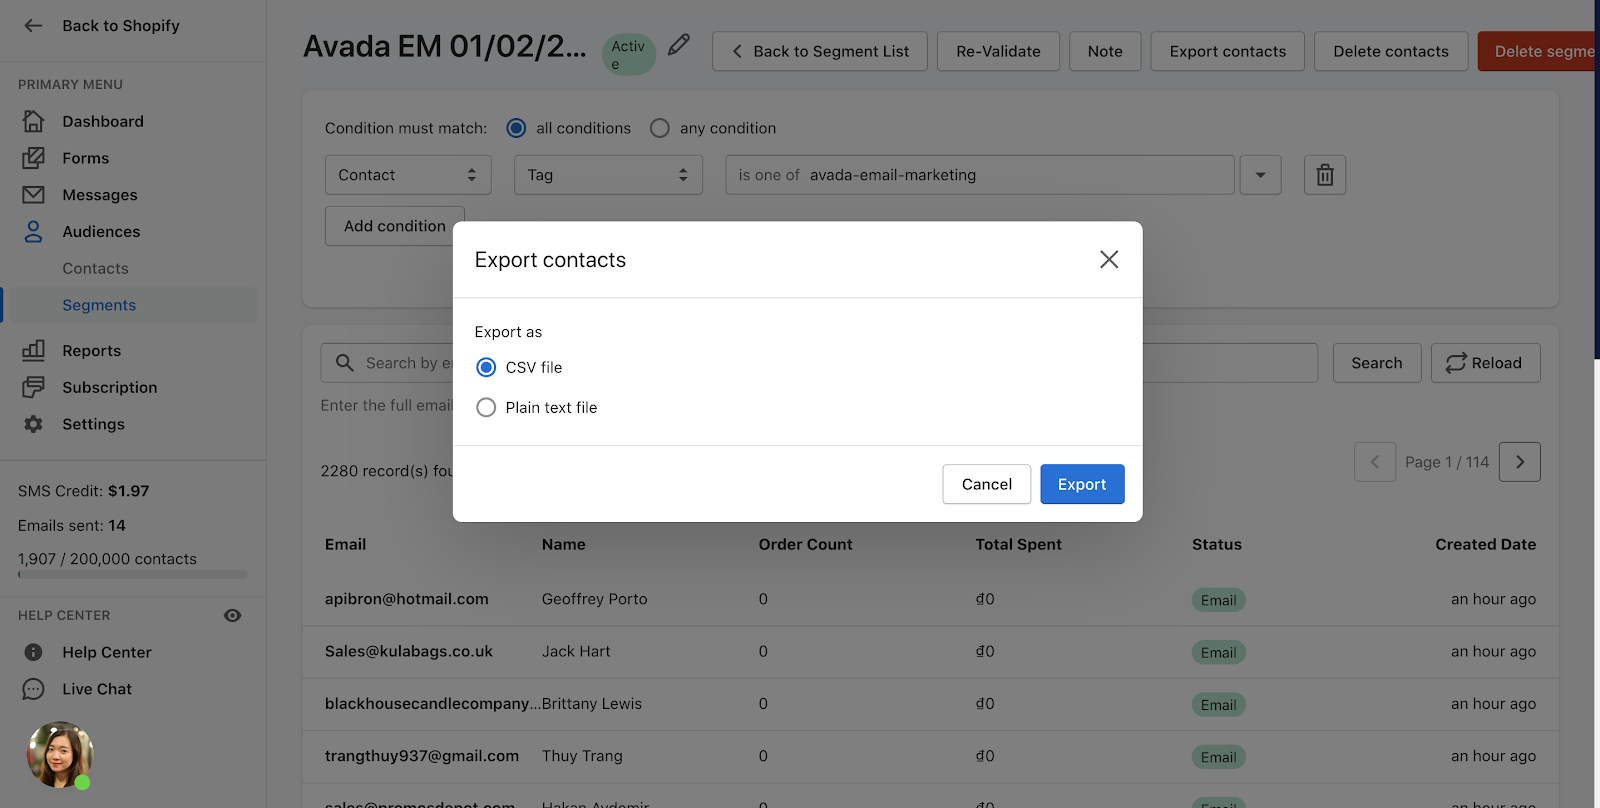The image size is (1600, 808).
Task: Click the blue Export button
Action: (x=1082, y=484)
